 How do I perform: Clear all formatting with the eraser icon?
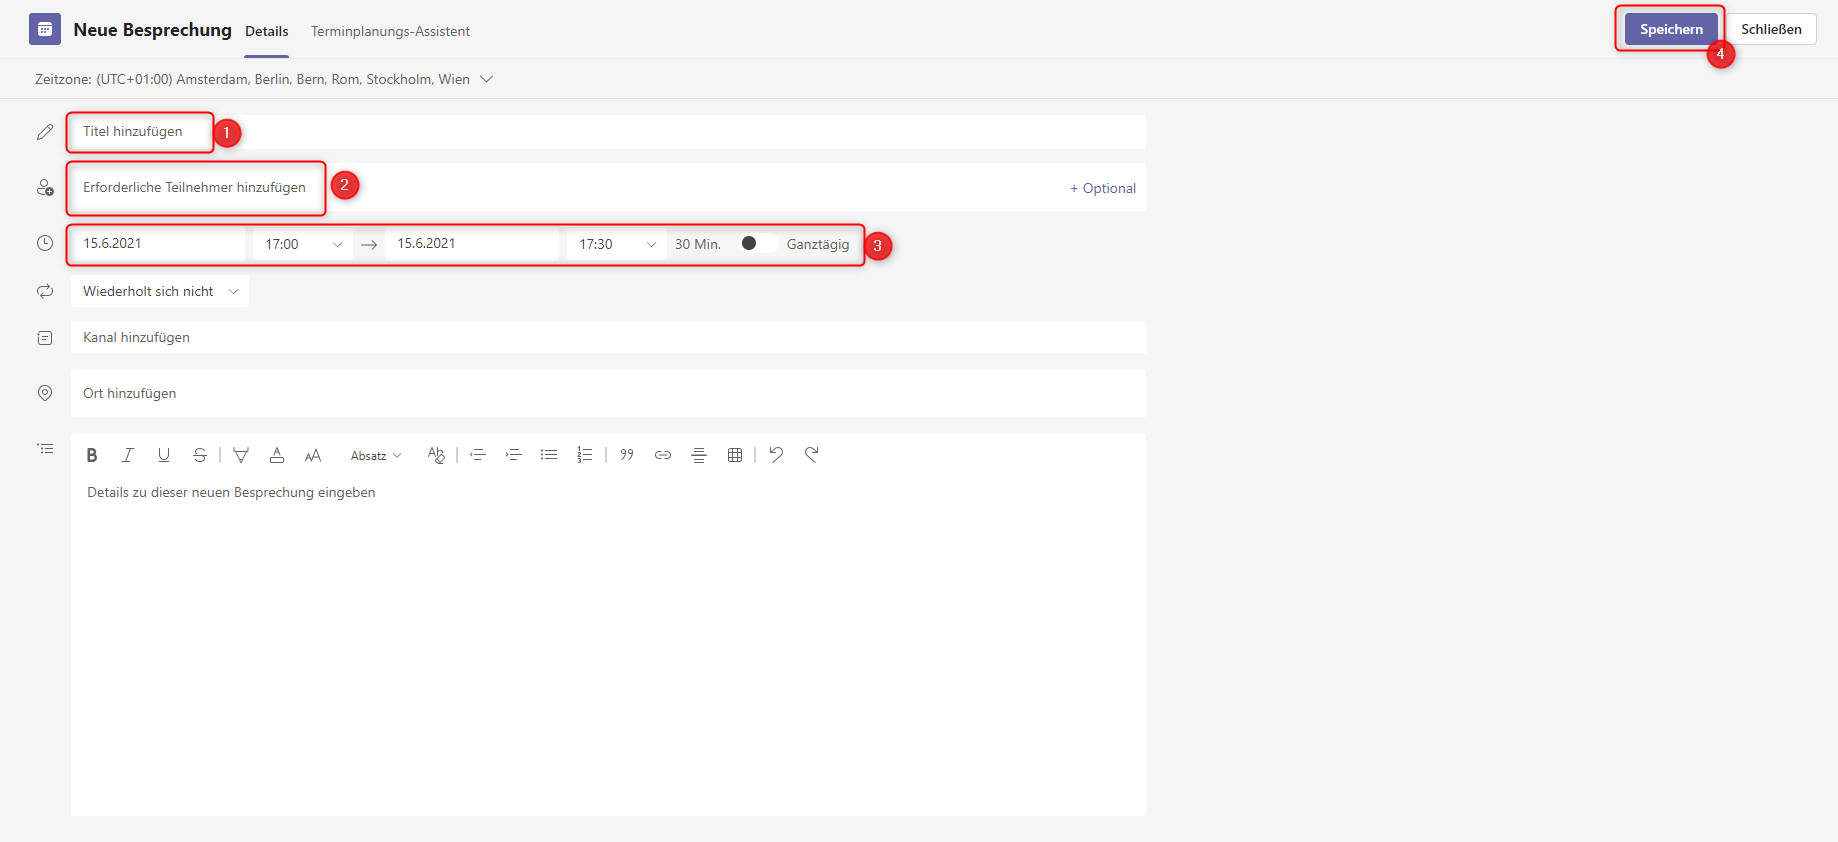(436, 455)
